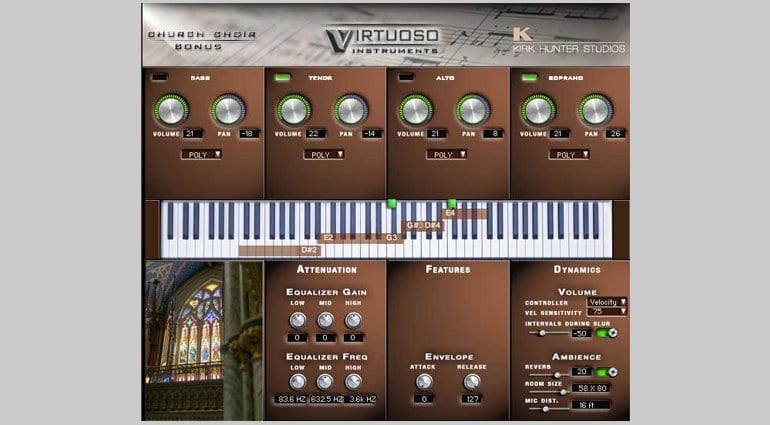
Task: Click the Tenor pan value field -14
Action: click(372, 134)
